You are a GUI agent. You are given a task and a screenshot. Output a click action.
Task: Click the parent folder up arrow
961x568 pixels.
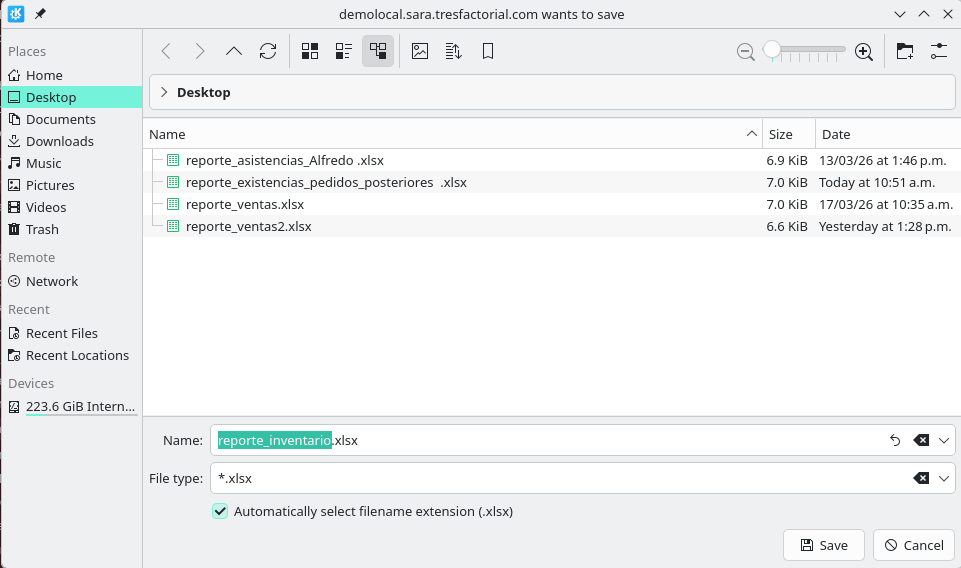coord(233,51)
